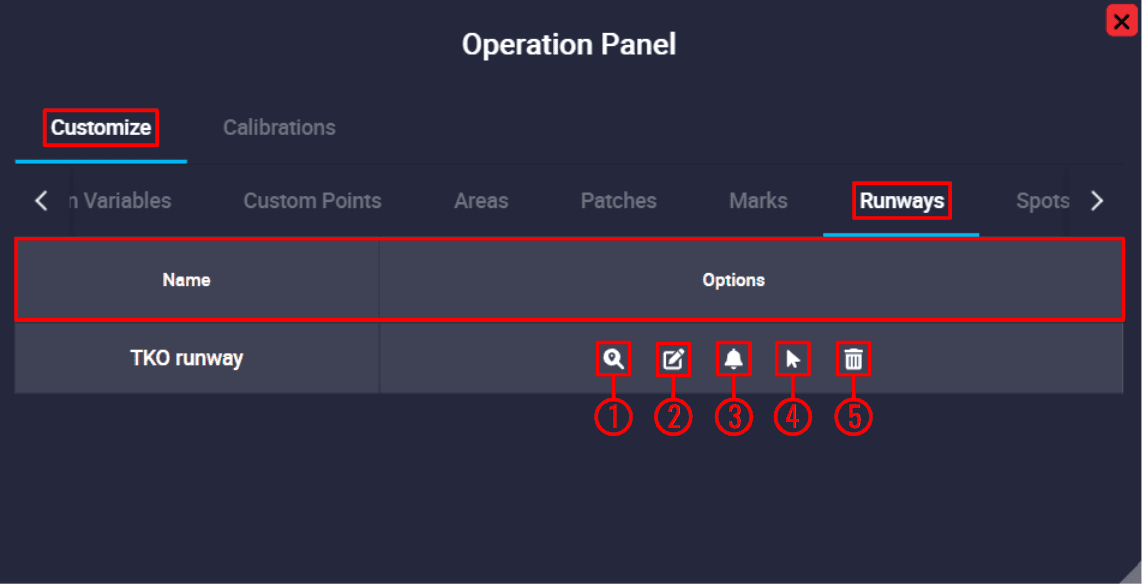Open the Areas tab

(481, 201)
